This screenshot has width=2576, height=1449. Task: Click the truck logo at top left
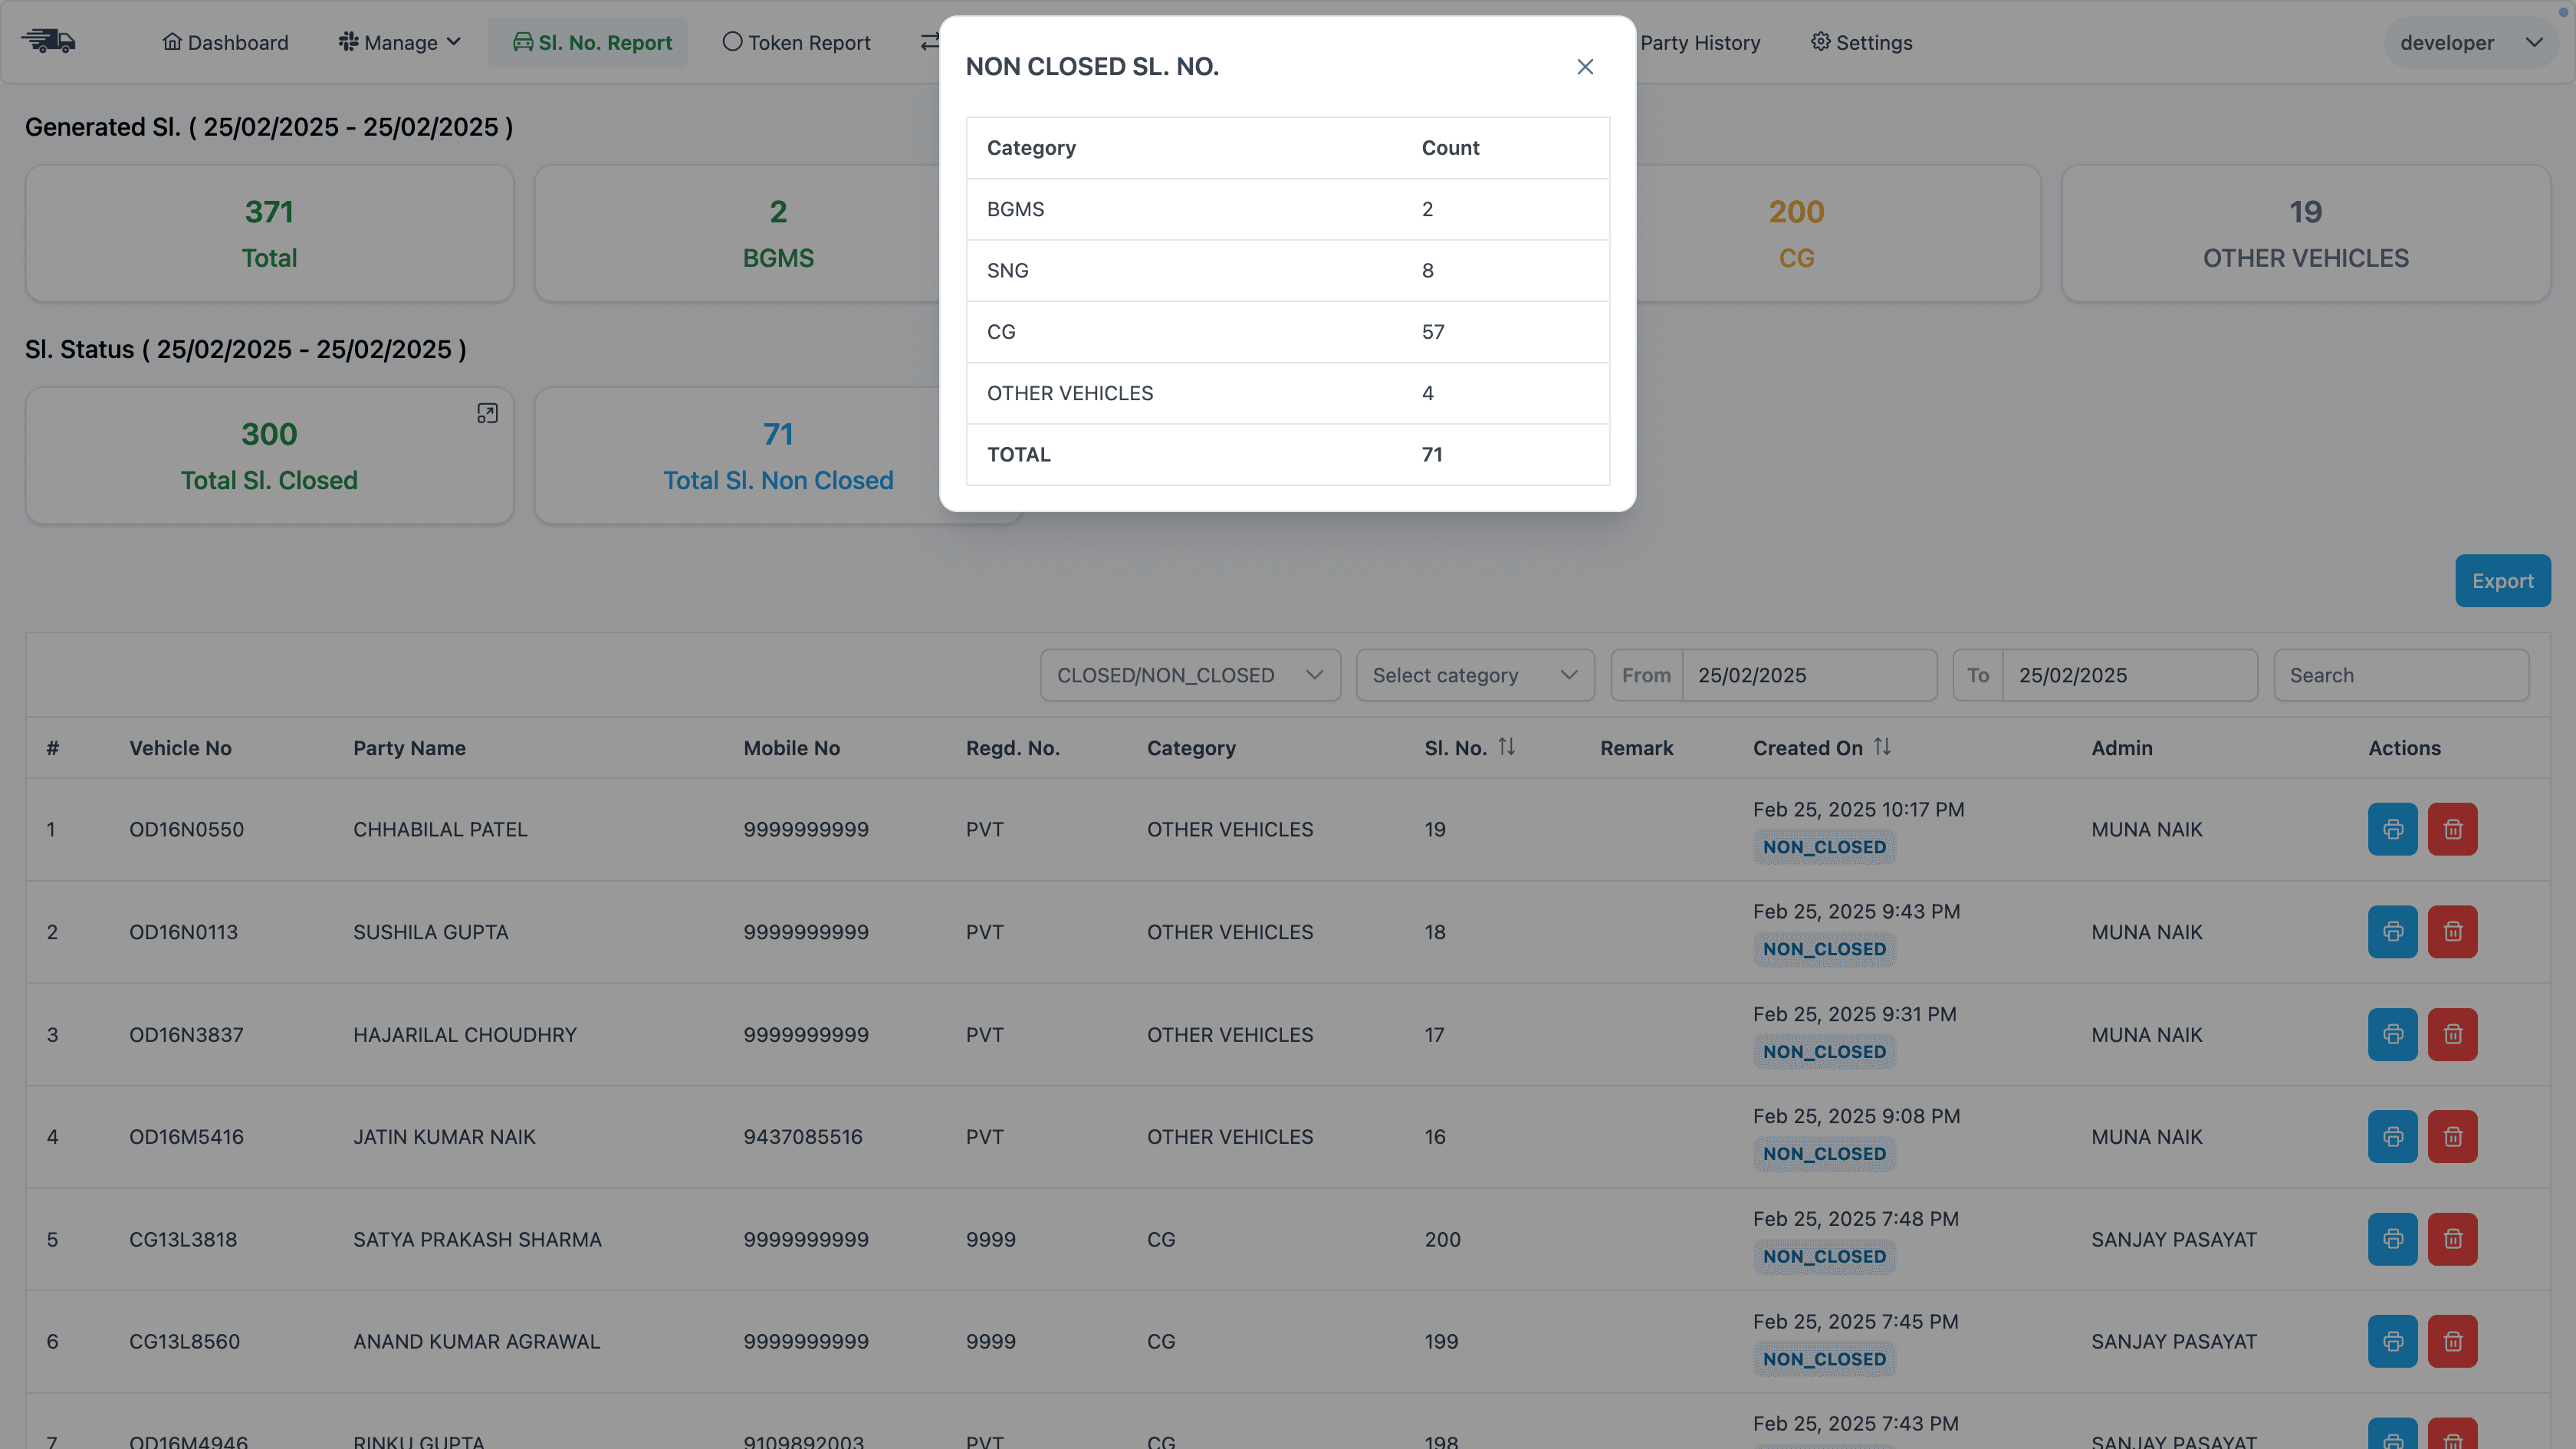49,41
